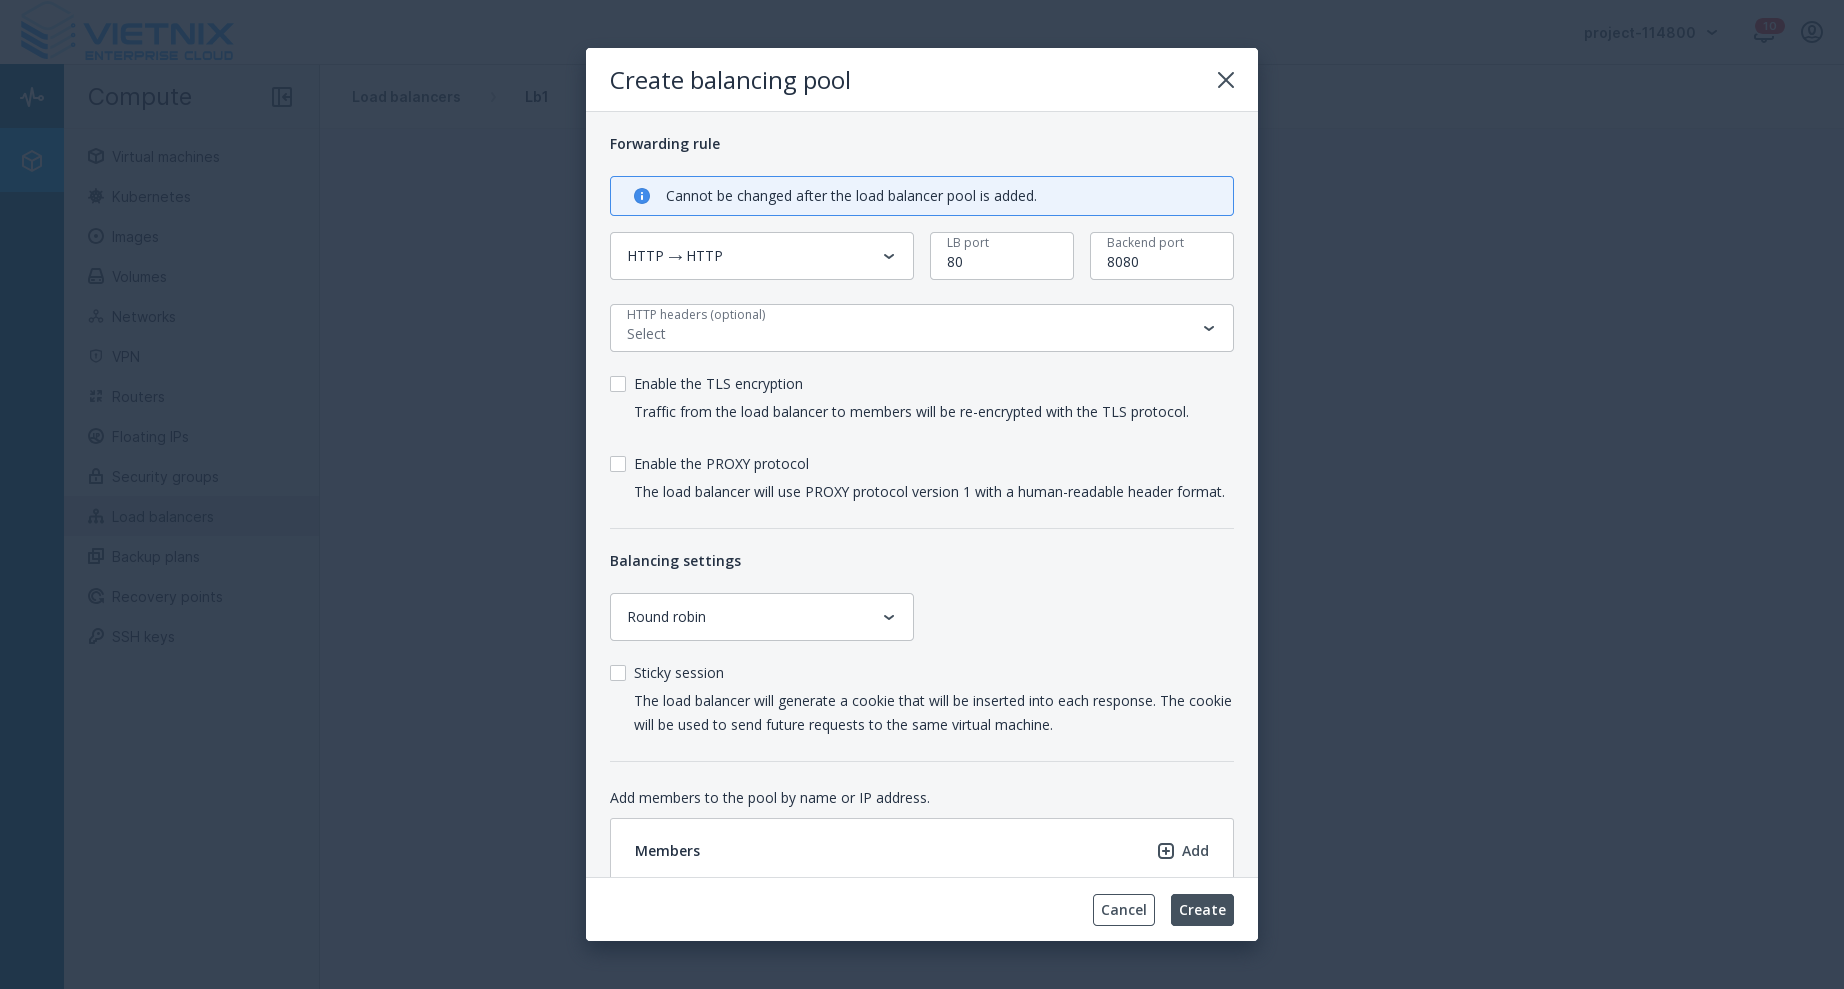1844x989 pixels.
Task: Click the Create button
Action: pos(1202,910)
